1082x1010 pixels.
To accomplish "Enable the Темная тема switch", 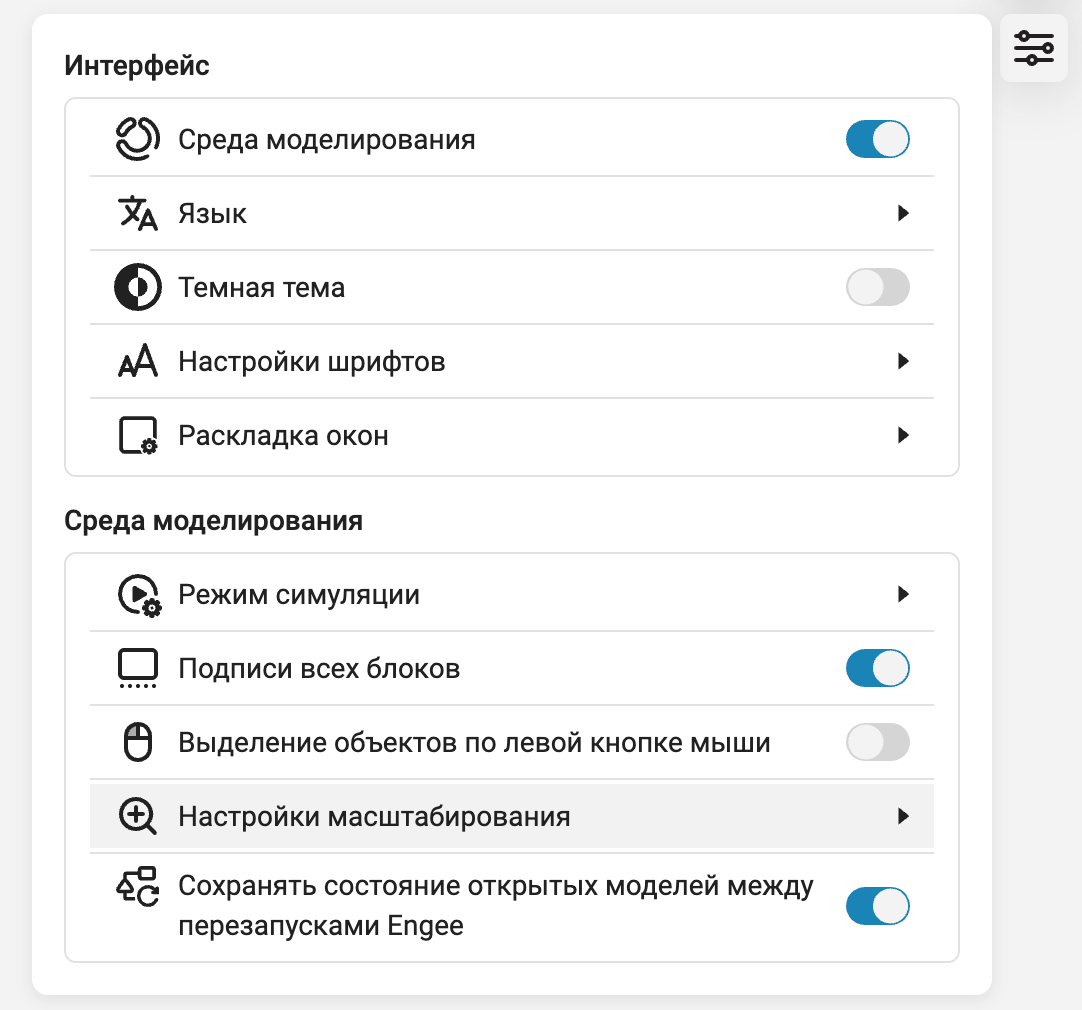I will pos(877,287).
